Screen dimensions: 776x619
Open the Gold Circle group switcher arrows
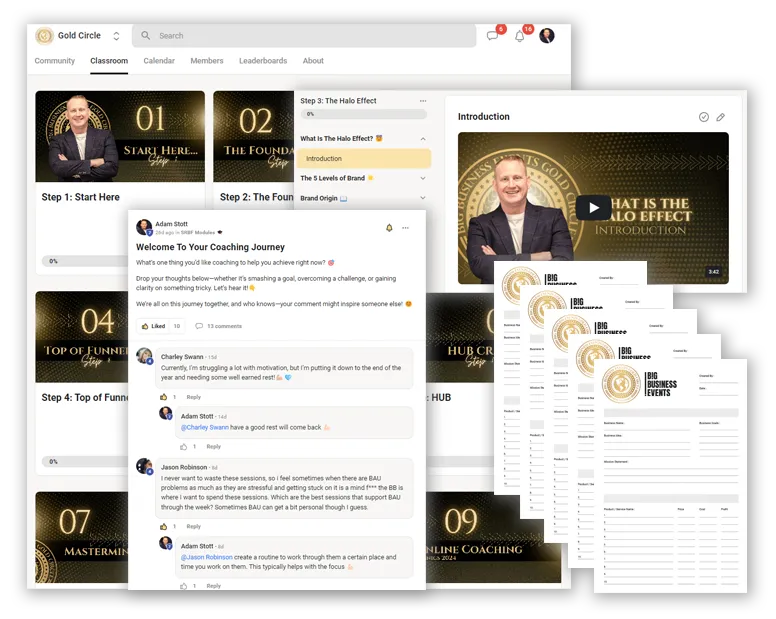click(x=116, y=36)
